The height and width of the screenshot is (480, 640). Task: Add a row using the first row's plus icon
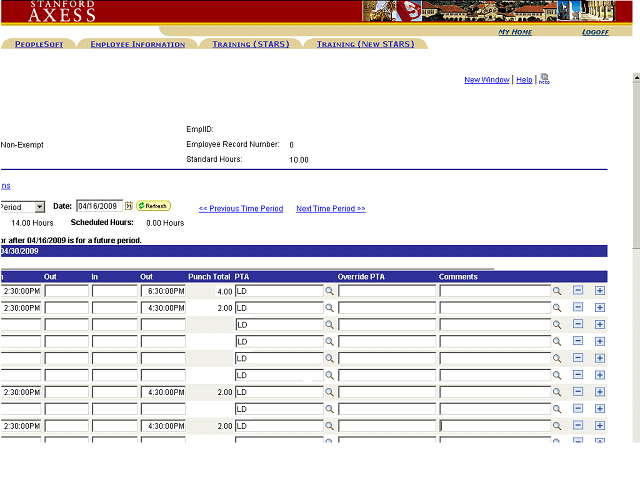(x=600, y=291)
